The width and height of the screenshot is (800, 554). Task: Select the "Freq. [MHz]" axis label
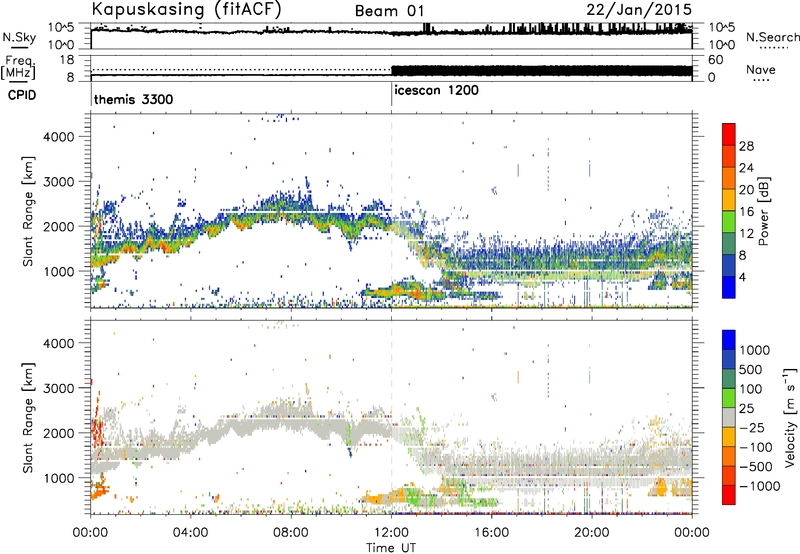(x=18, y=67)
